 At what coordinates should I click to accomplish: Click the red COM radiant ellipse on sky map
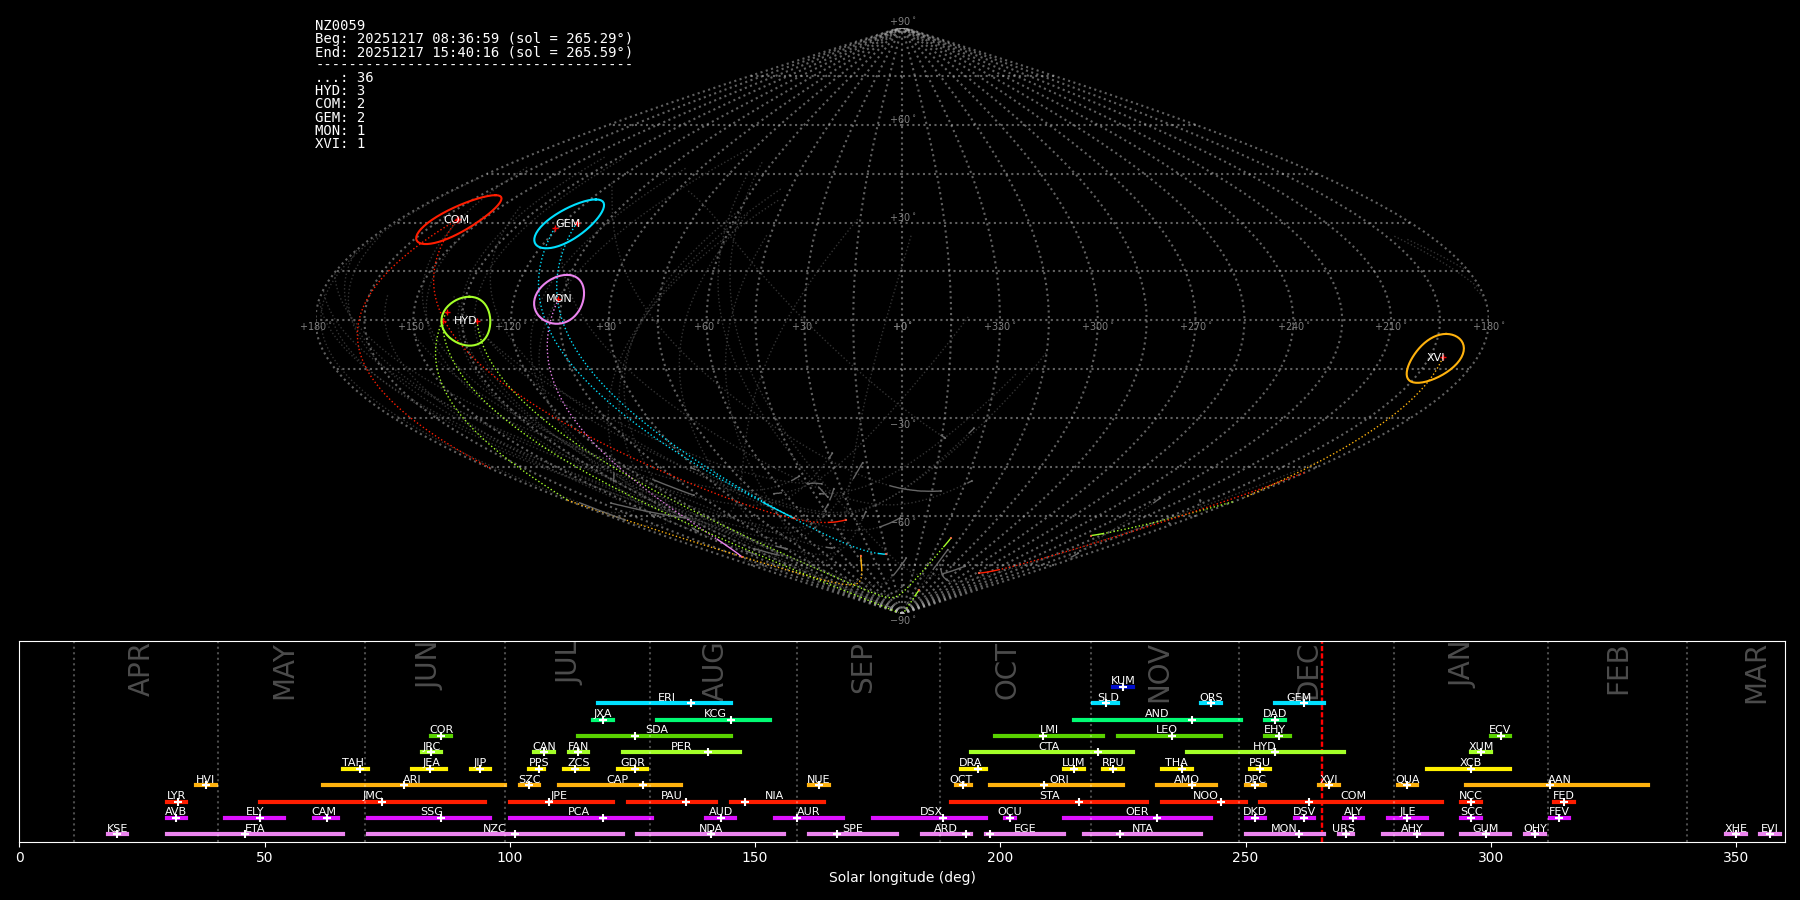[458, 220]
